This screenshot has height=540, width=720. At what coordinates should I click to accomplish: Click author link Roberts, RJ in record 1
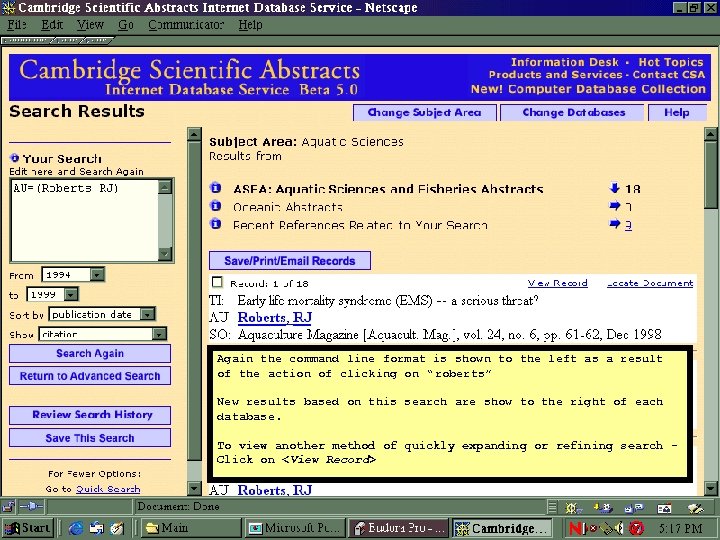pyautogui.click(x=275, y=318)
